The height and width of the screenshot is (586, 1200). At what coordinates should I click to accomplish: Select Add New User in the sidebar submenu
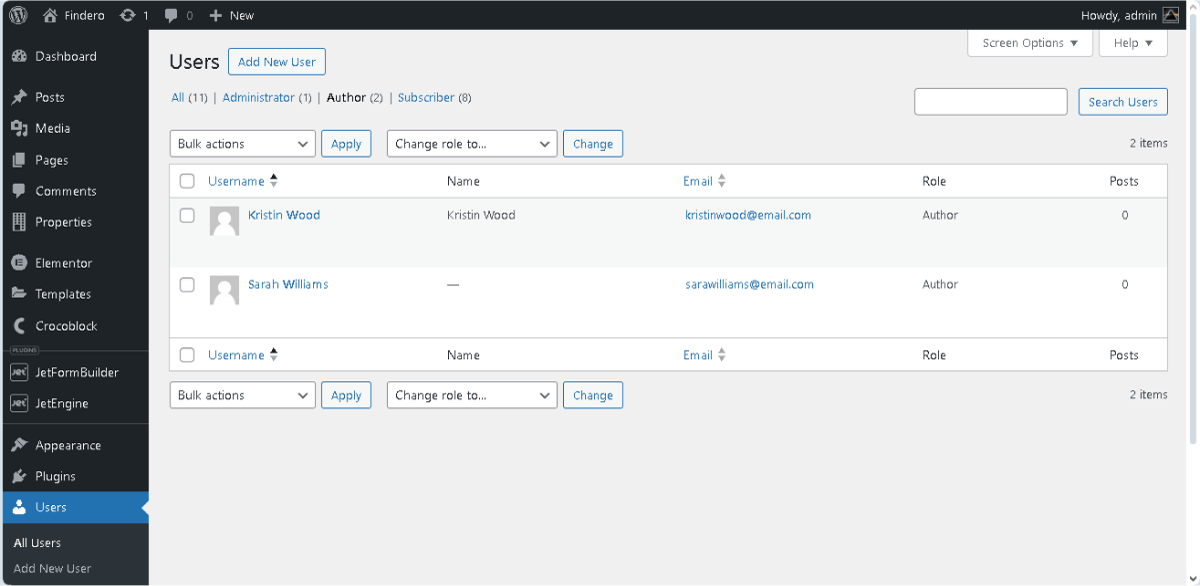point(51,568)
